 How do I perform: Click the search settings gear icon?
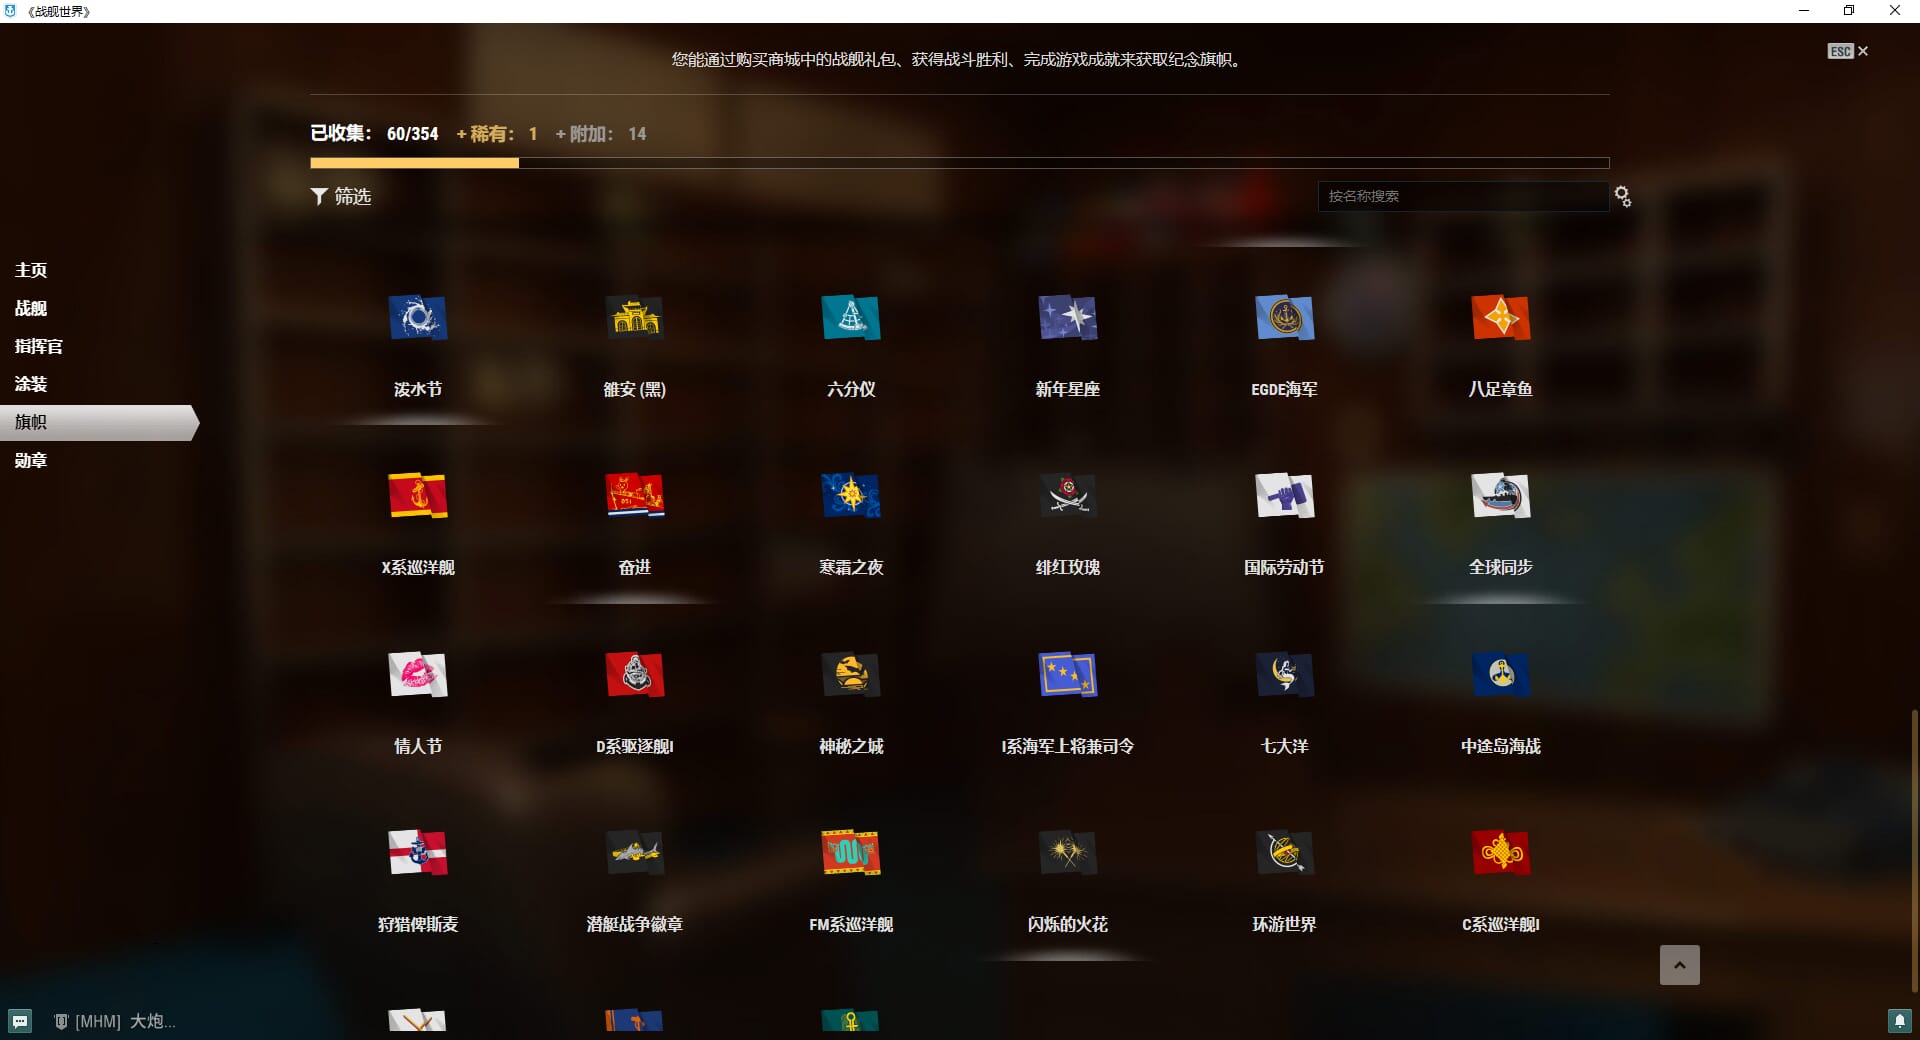(x=1622, y=197)
